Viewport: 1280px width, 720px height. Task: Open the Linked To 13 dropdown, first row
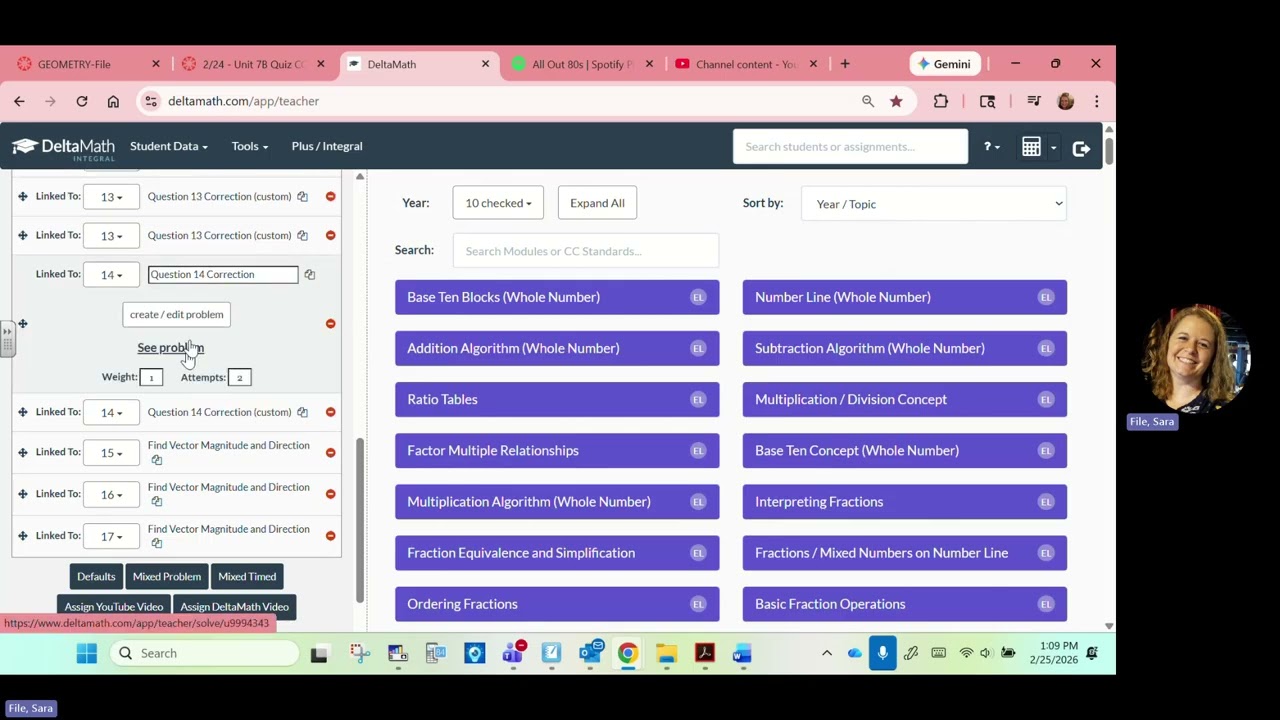click(111, 197)
